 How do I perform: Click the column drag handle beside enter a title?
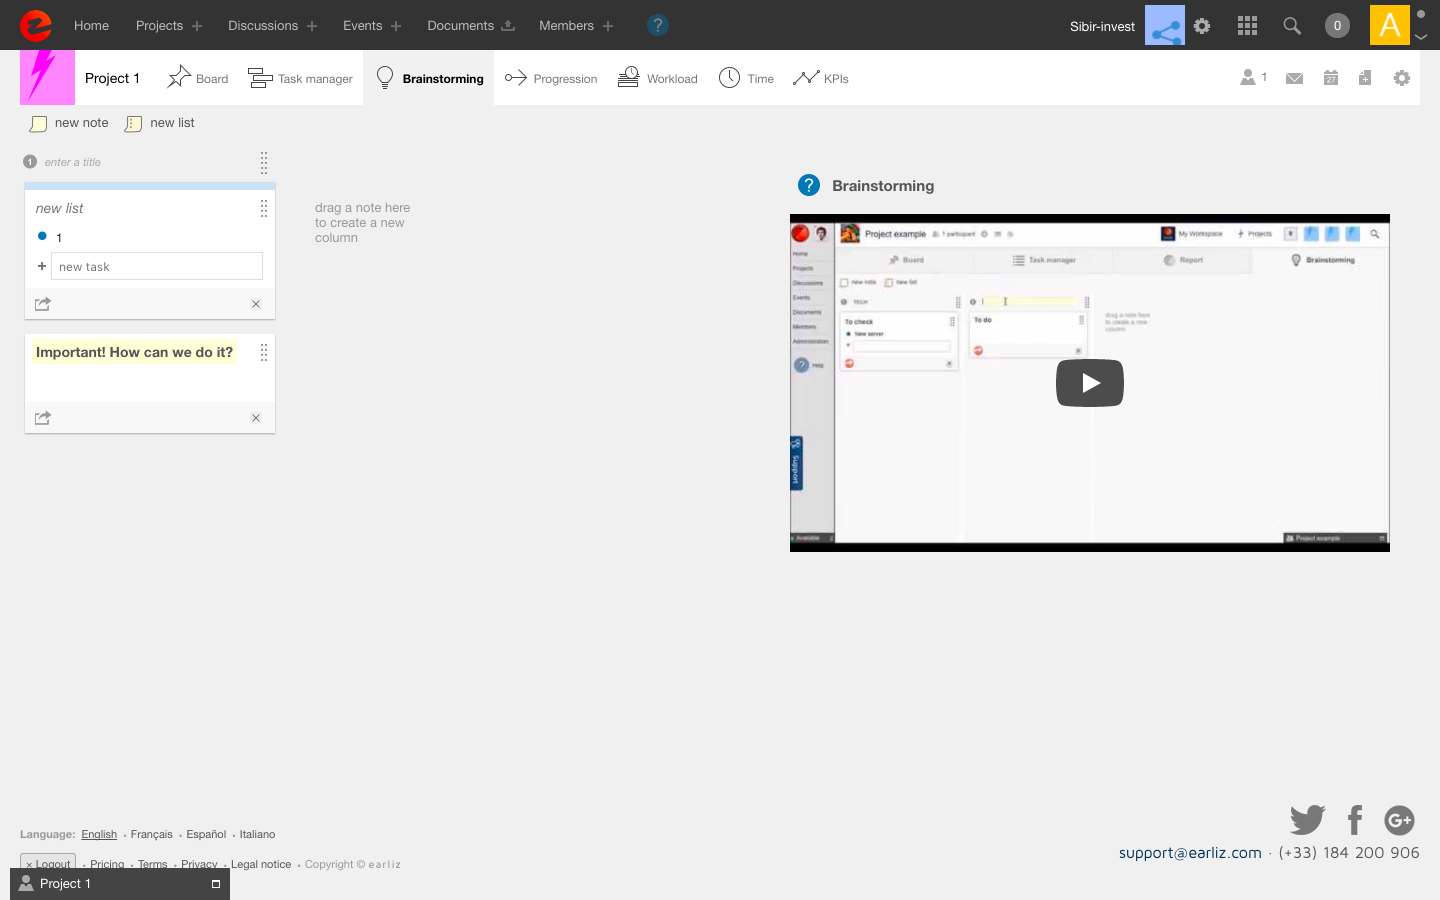tap(264, 163)
